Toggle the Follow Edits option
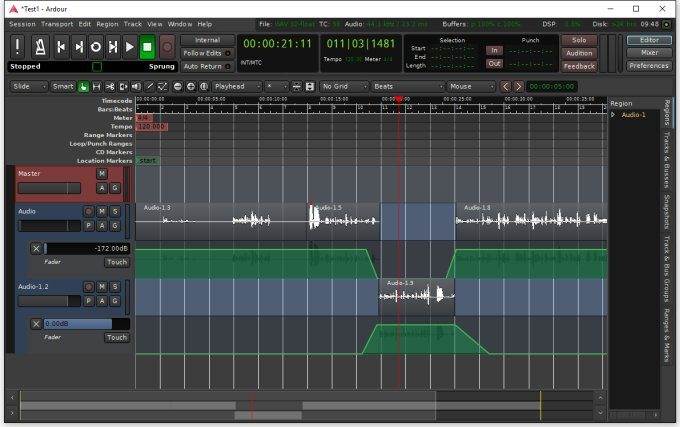Screen dimensions: 680x427 coord(207,53)
